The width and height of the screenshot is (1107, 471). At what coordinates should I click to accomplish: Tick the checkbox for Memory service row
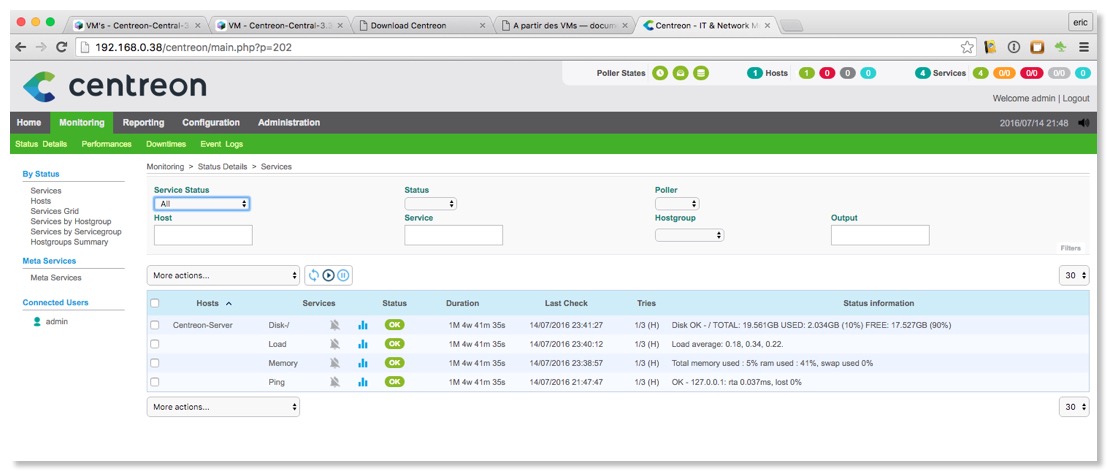point(154,363)
